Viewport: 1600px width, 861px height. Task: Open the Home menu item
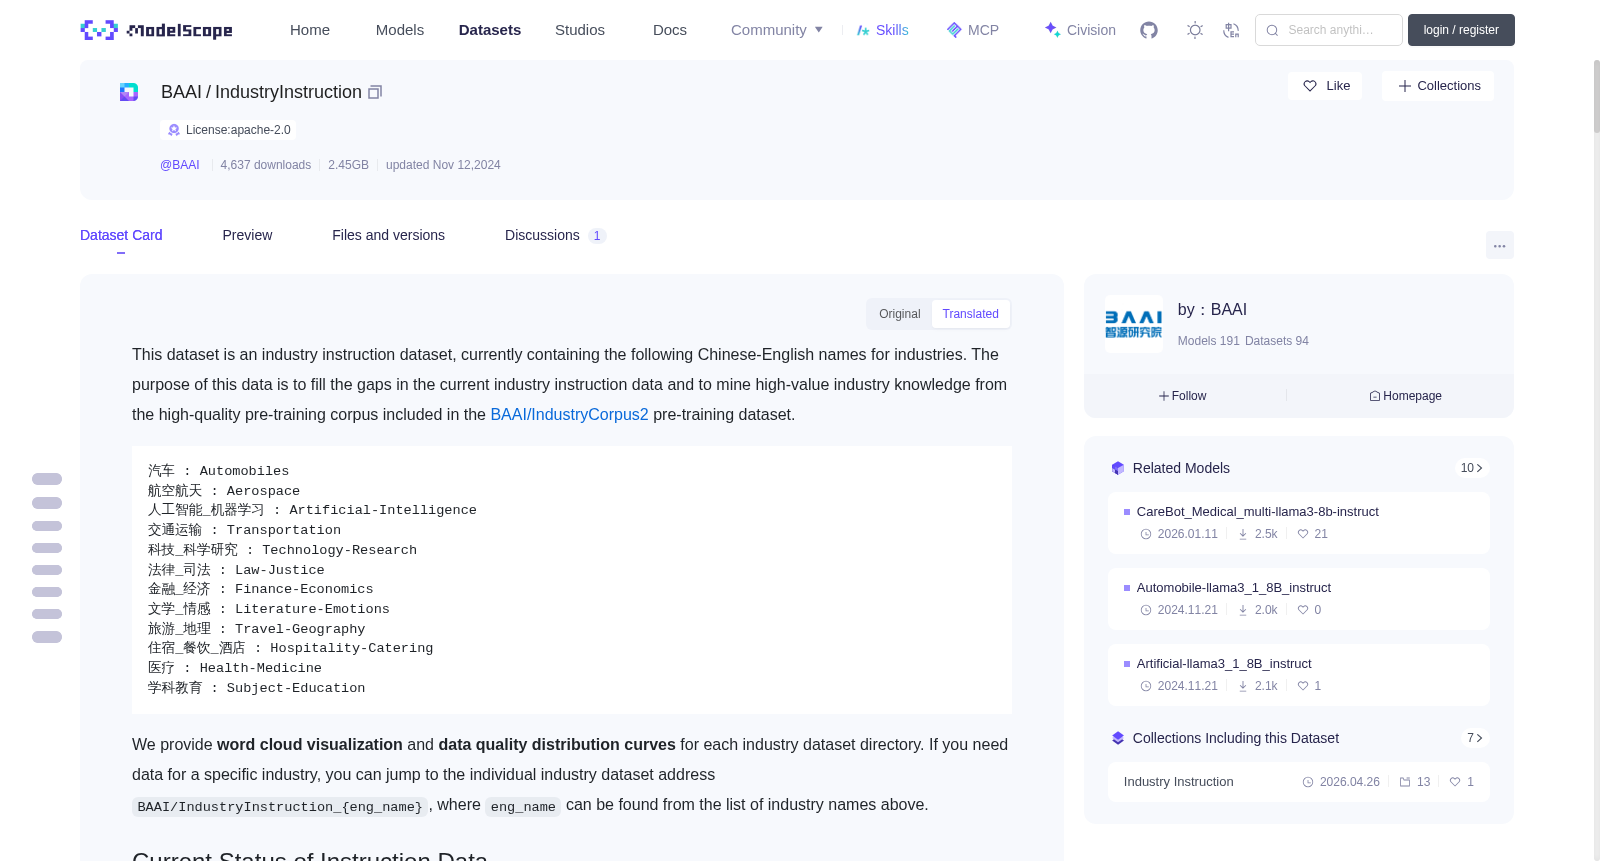click(x=310, y=30)
